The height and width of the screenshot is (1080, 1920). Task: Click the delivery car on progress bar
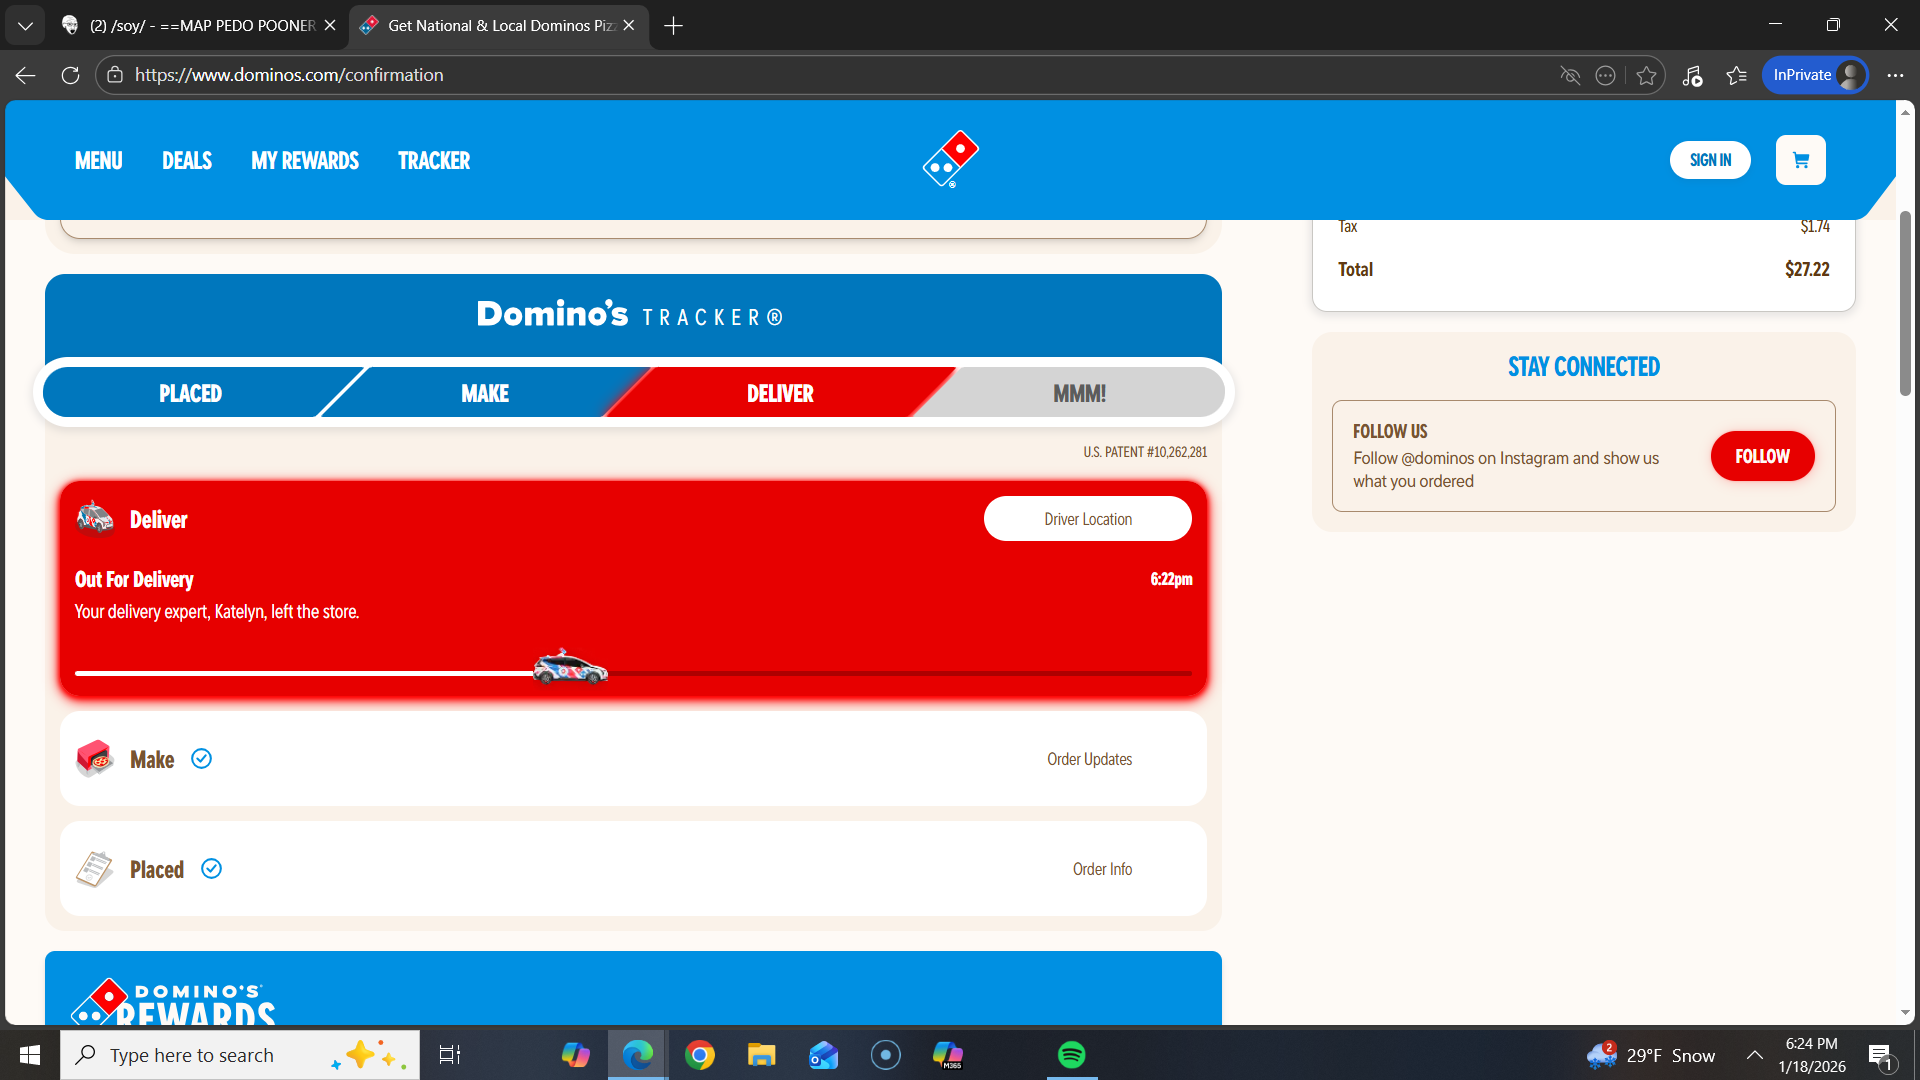click(570, 668)
